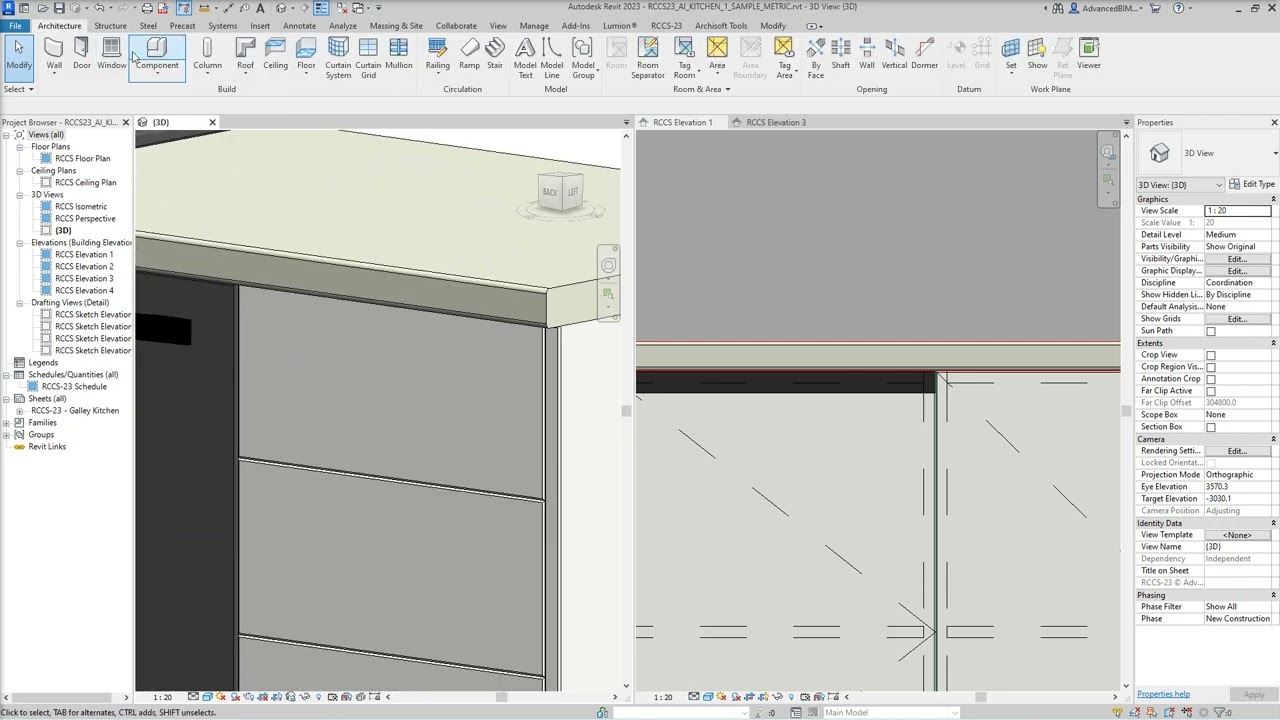
Task: Select the Model Line tool
Action: [552, 59]
